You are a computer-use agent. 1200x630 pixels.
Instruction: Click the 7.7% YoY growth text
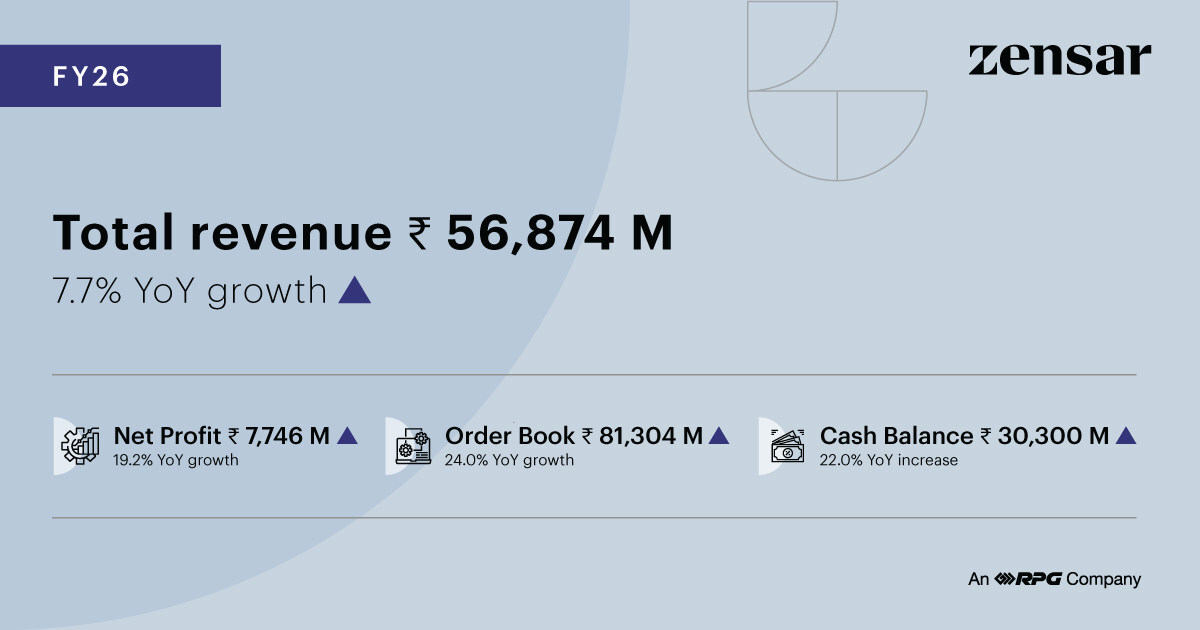pyautogui.click(x=189, y=291)
